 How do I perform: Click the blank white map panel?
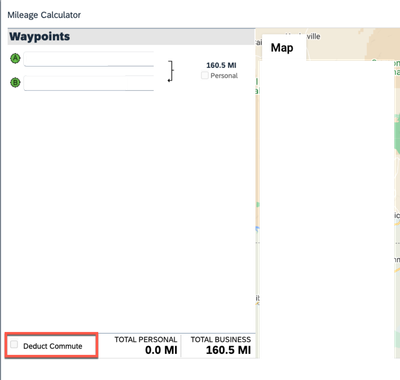click(327, 210)
